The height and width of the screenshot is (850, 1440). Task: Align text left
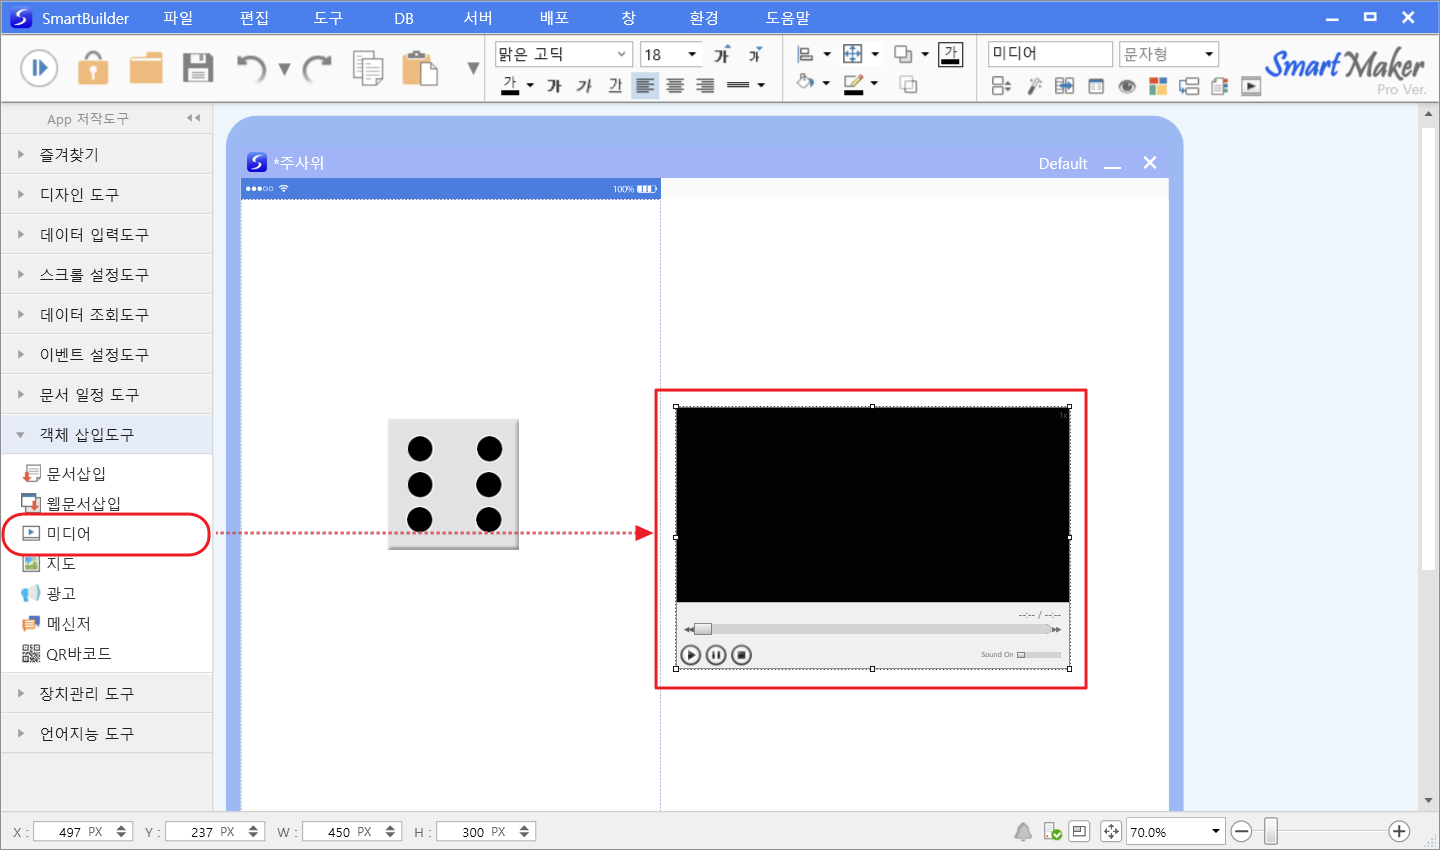coord(645,86)
